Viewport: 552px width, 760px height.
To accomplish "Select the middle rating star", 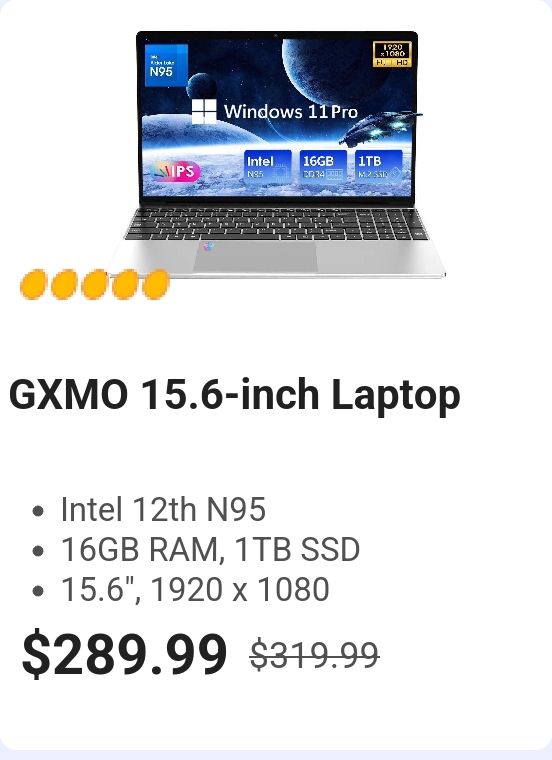I will [95, 285].
